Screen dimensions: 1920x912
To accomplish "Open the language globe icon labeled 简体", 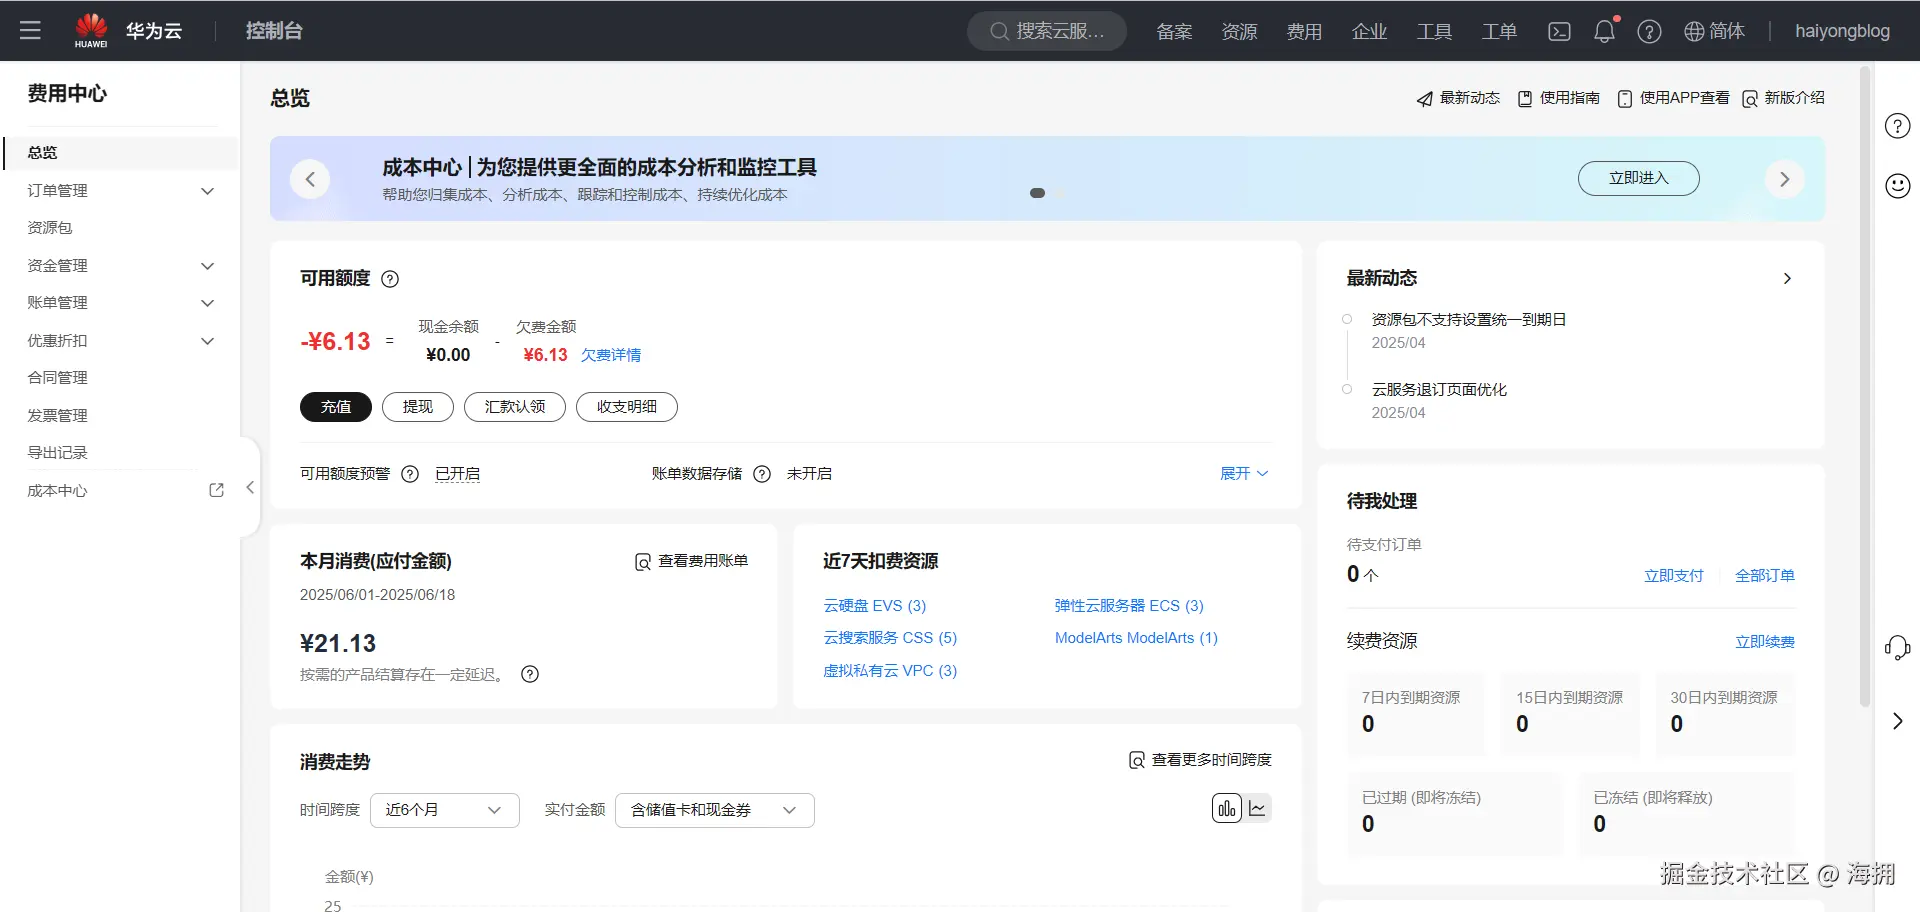I will click(x=1694, y=31).
